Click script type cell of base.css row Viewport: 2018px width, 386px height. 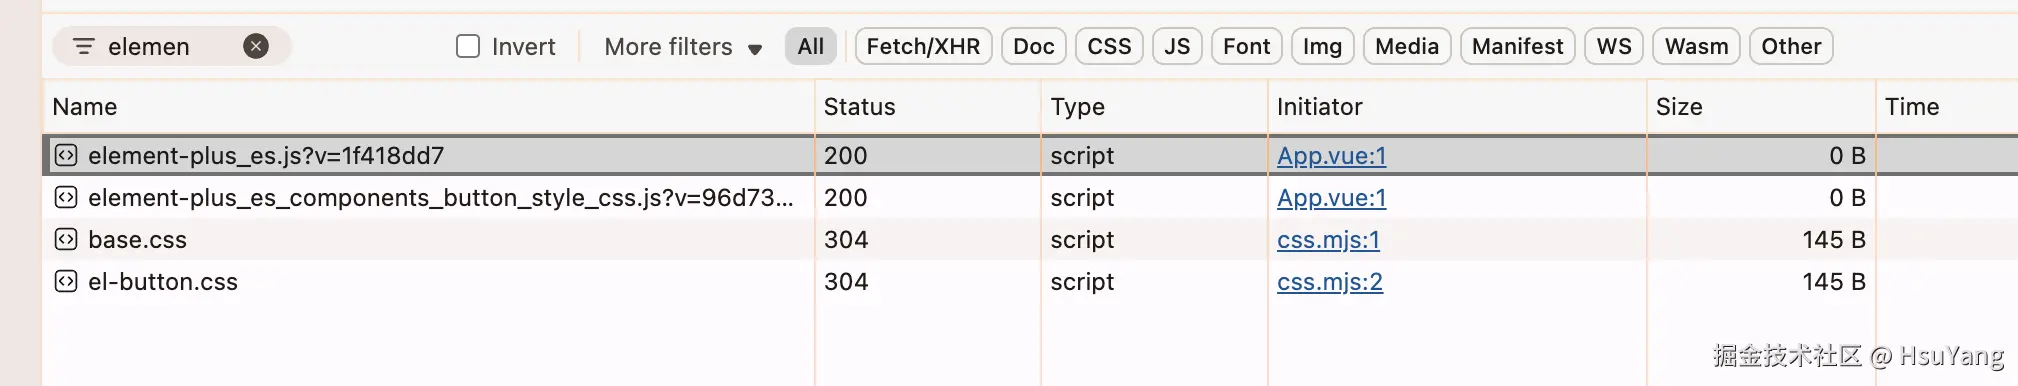(x=1082, y=239)
